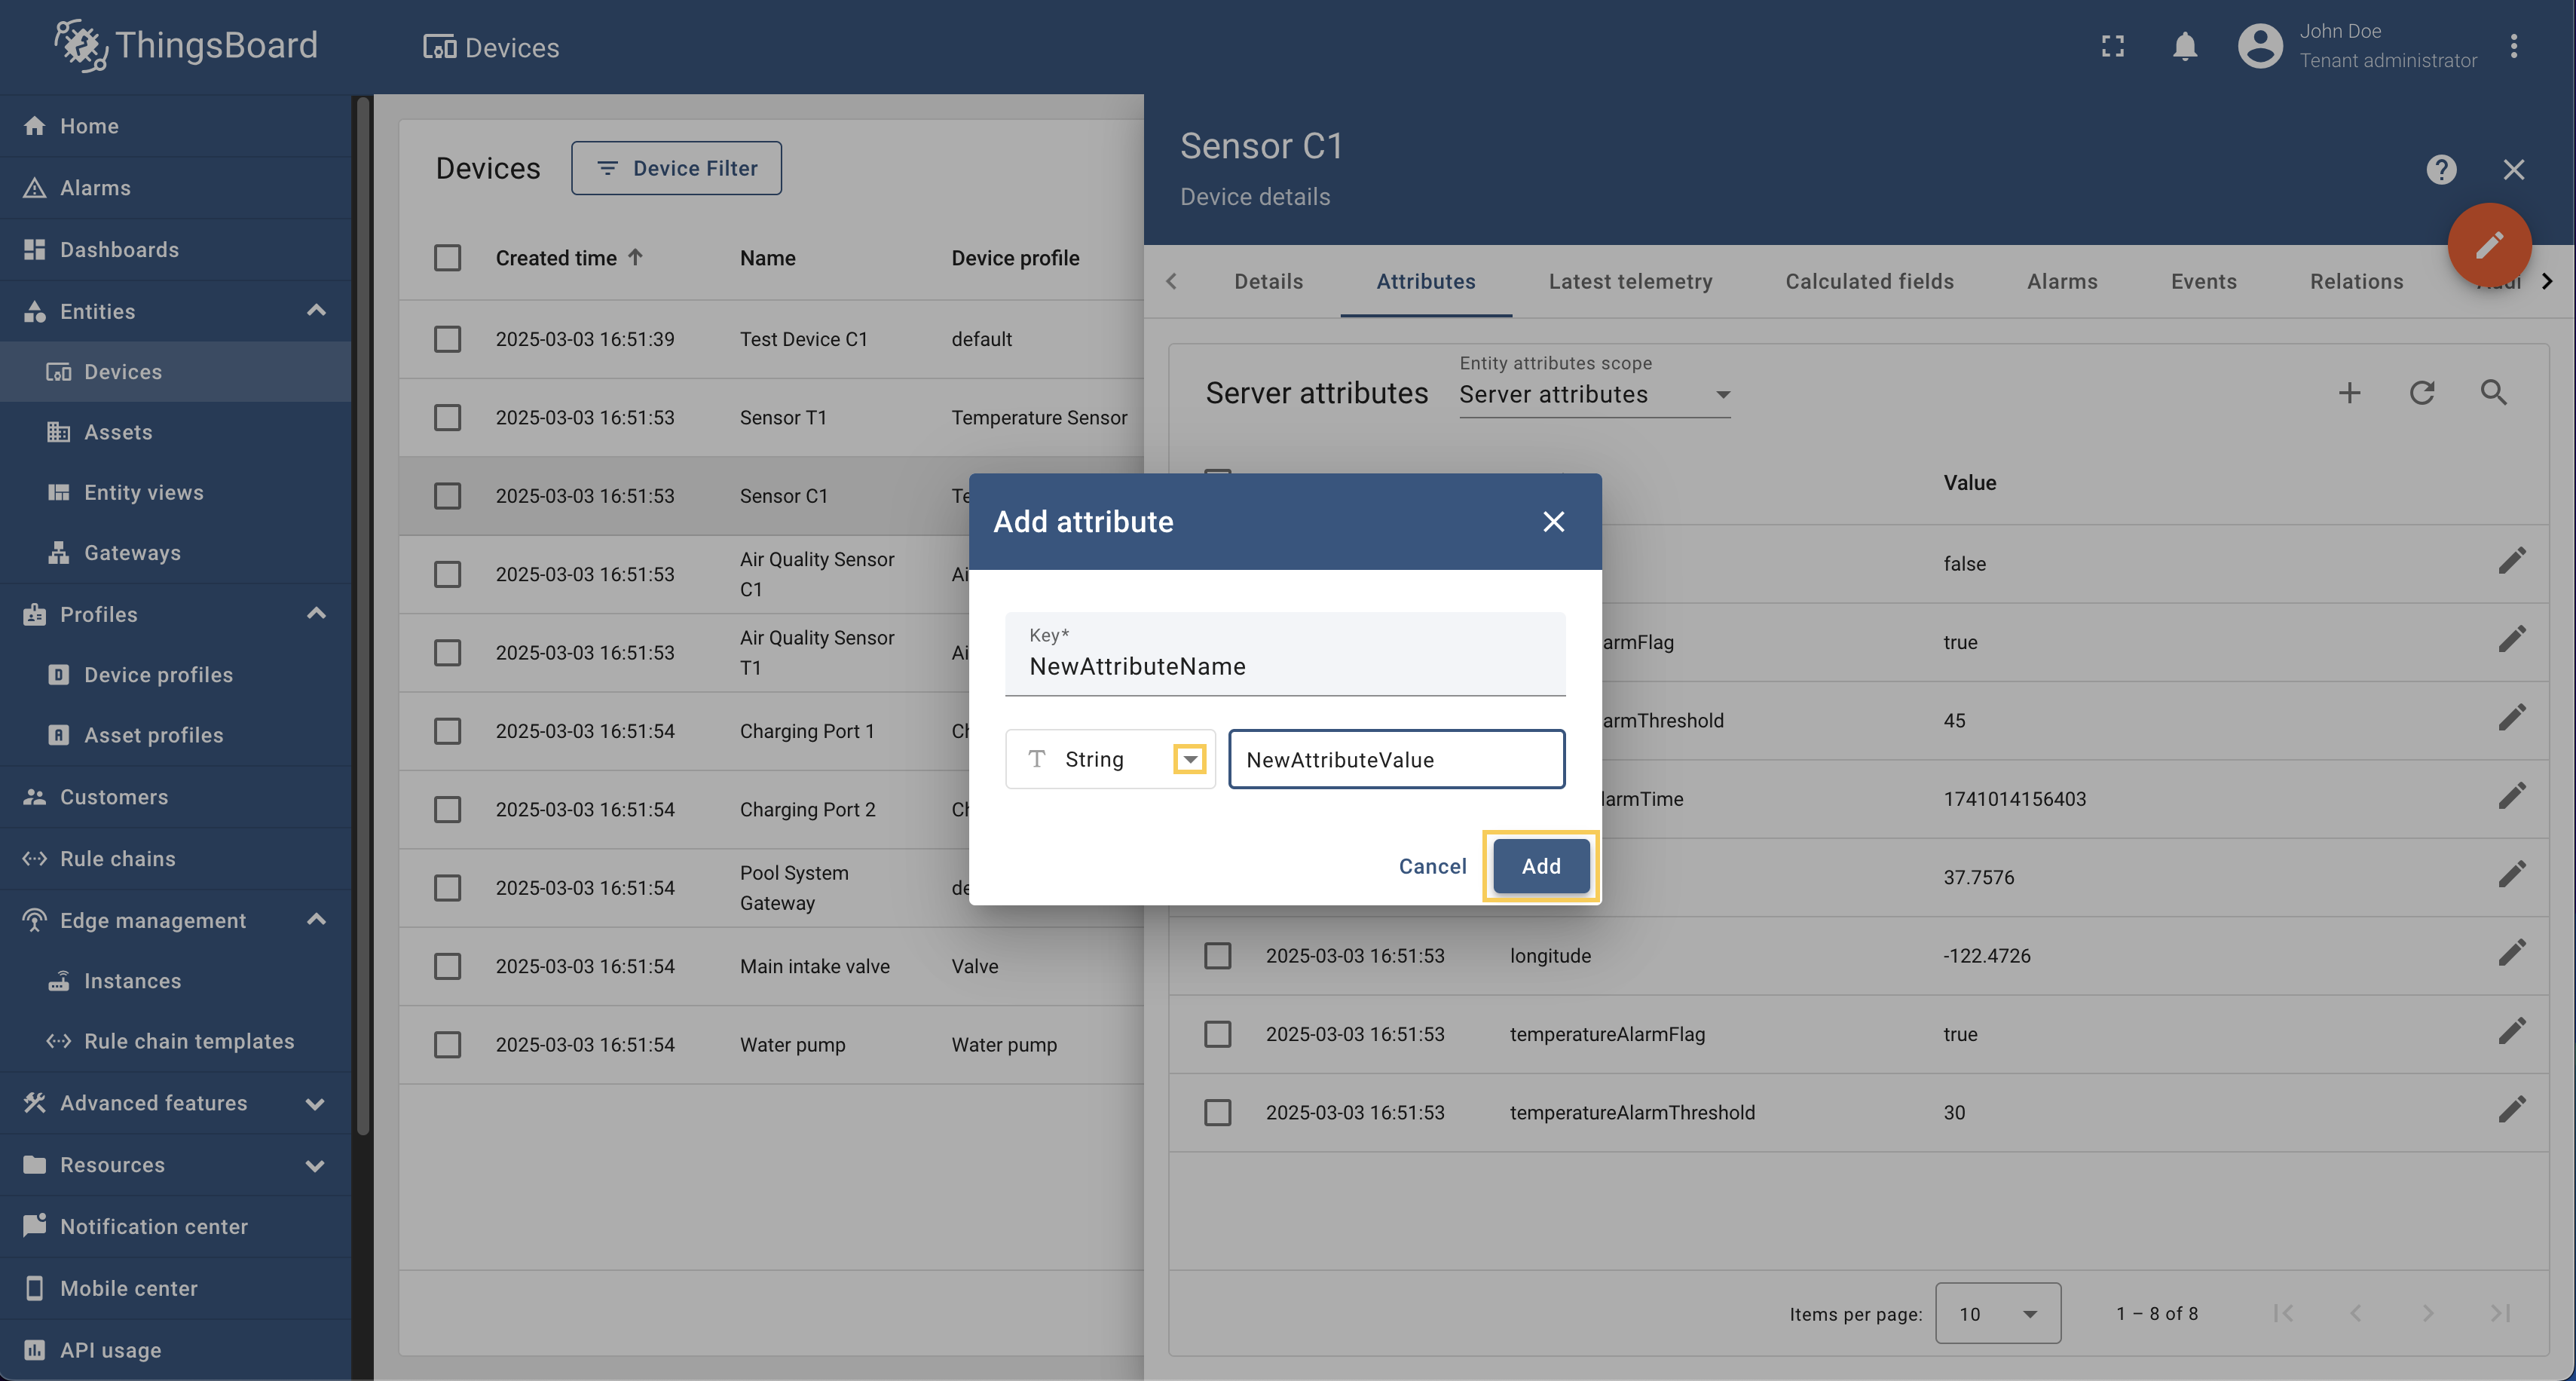This screenshot has width=2576, height=1381.
Task: Open the Calculated fields tab
Action: pos(1869,281)
